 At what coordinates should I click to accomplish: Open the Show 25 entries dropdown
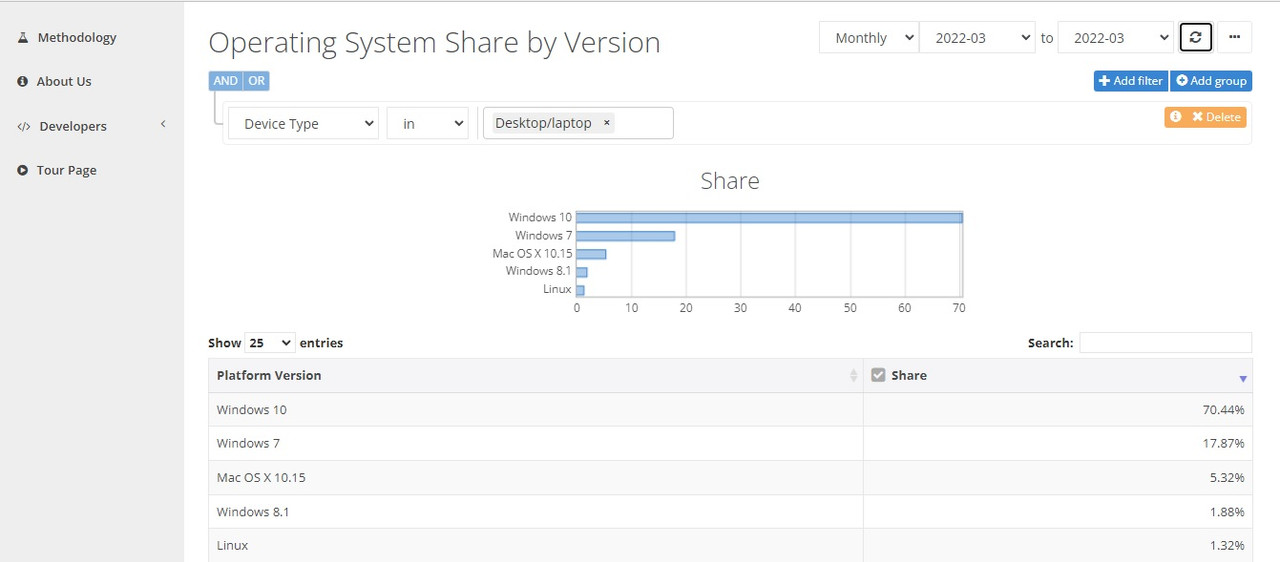pyautogui.click(x=270, y=342)
